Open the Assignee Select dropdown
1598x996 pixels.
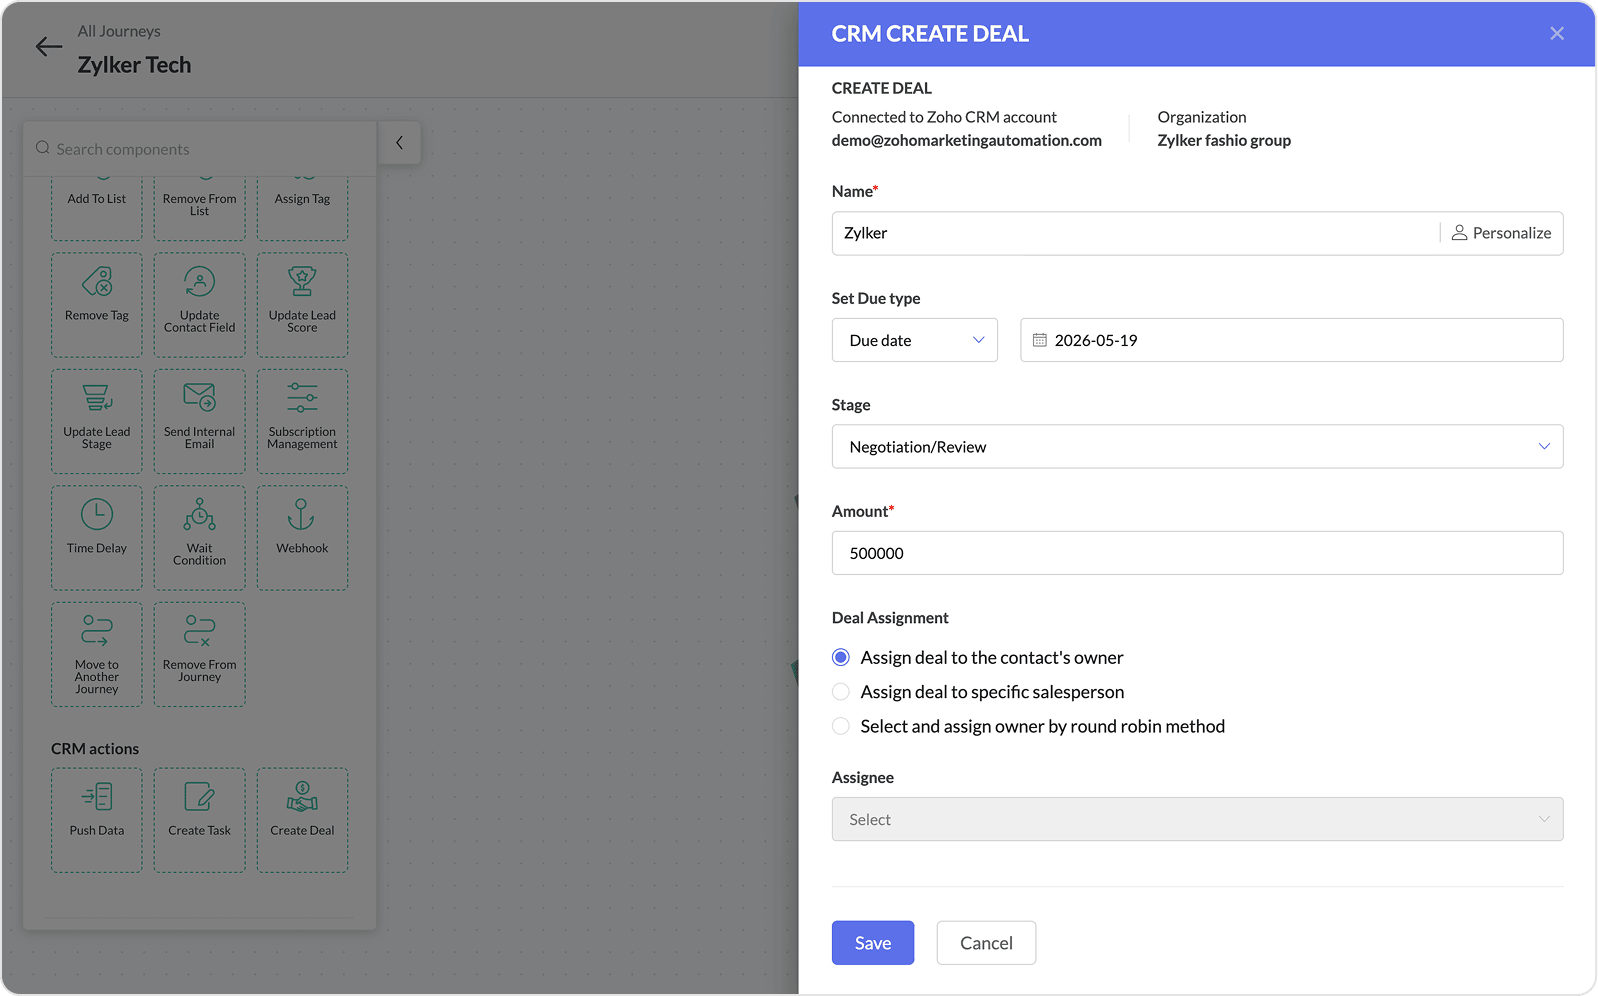click(1197, 819)
